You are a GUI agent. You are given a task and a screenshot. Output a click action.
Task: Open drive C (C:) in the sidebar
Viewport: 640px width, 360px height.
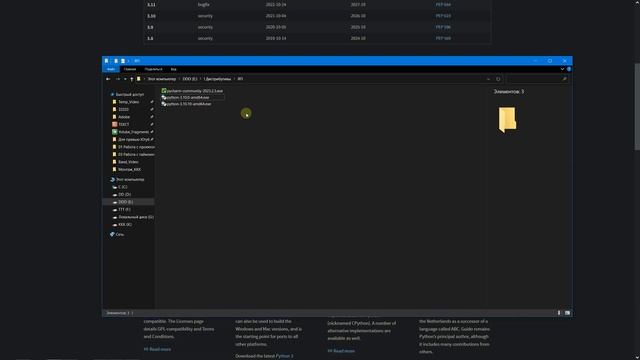(122, 187)
